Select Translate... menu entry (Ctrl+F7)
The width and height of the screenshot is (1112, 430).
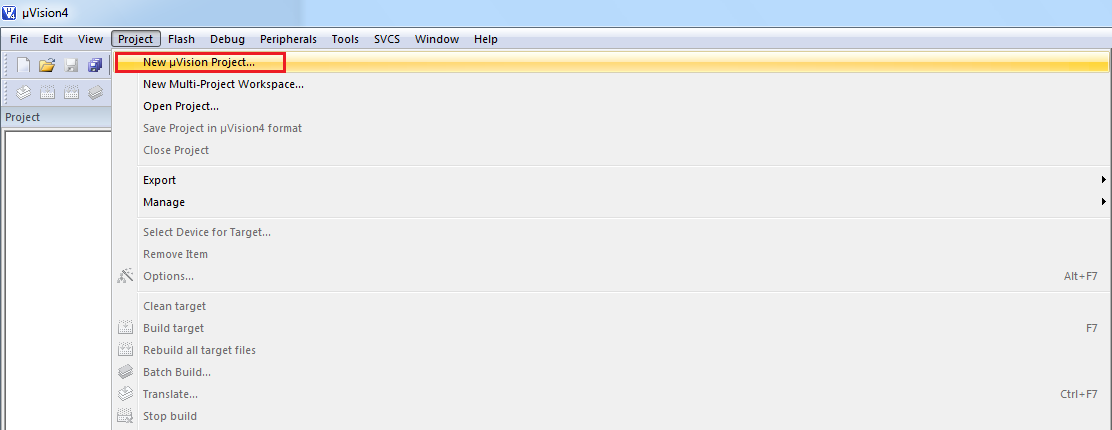612,394
